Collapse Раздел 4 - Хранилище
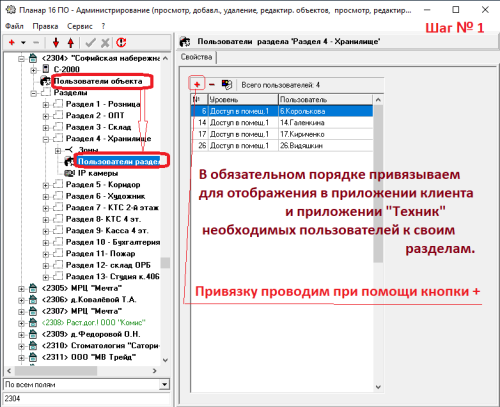 point(46,139)
